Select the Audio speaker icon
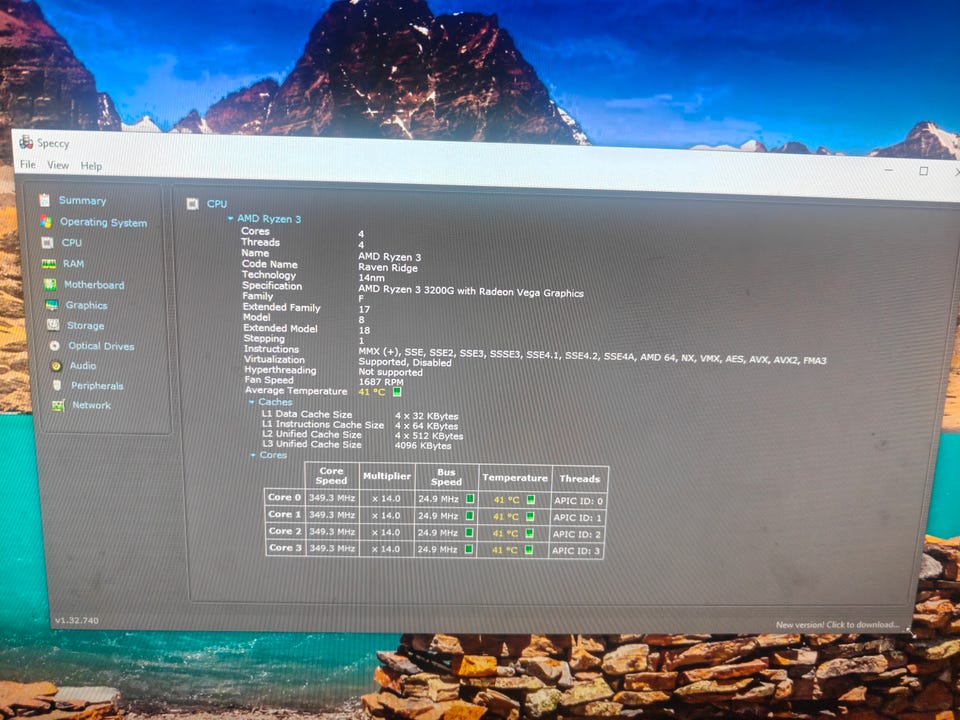 point(56,366)
